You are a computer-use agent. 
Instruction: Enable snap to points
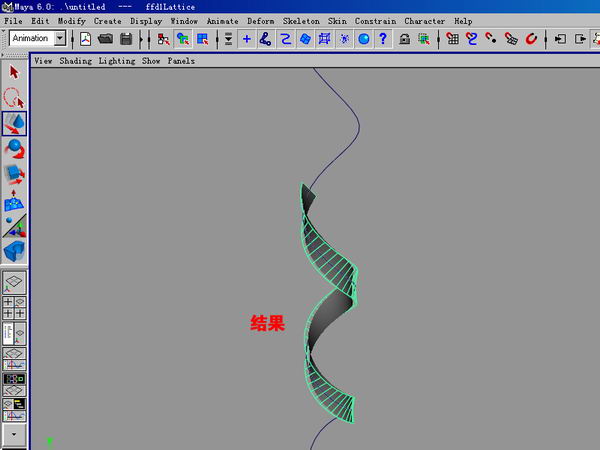point(491,39)
